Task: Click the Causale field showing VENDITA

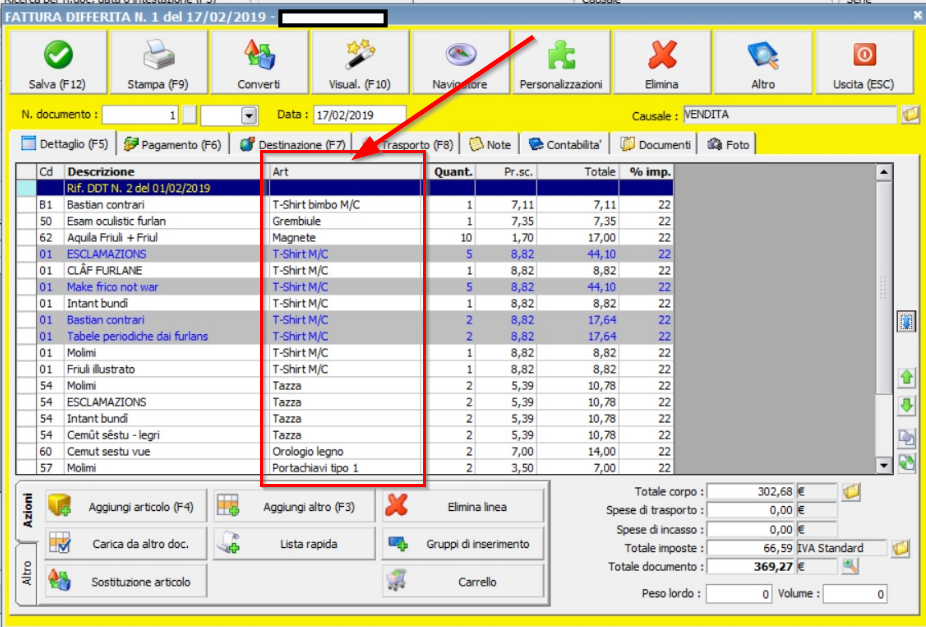Action: (790, 115)
